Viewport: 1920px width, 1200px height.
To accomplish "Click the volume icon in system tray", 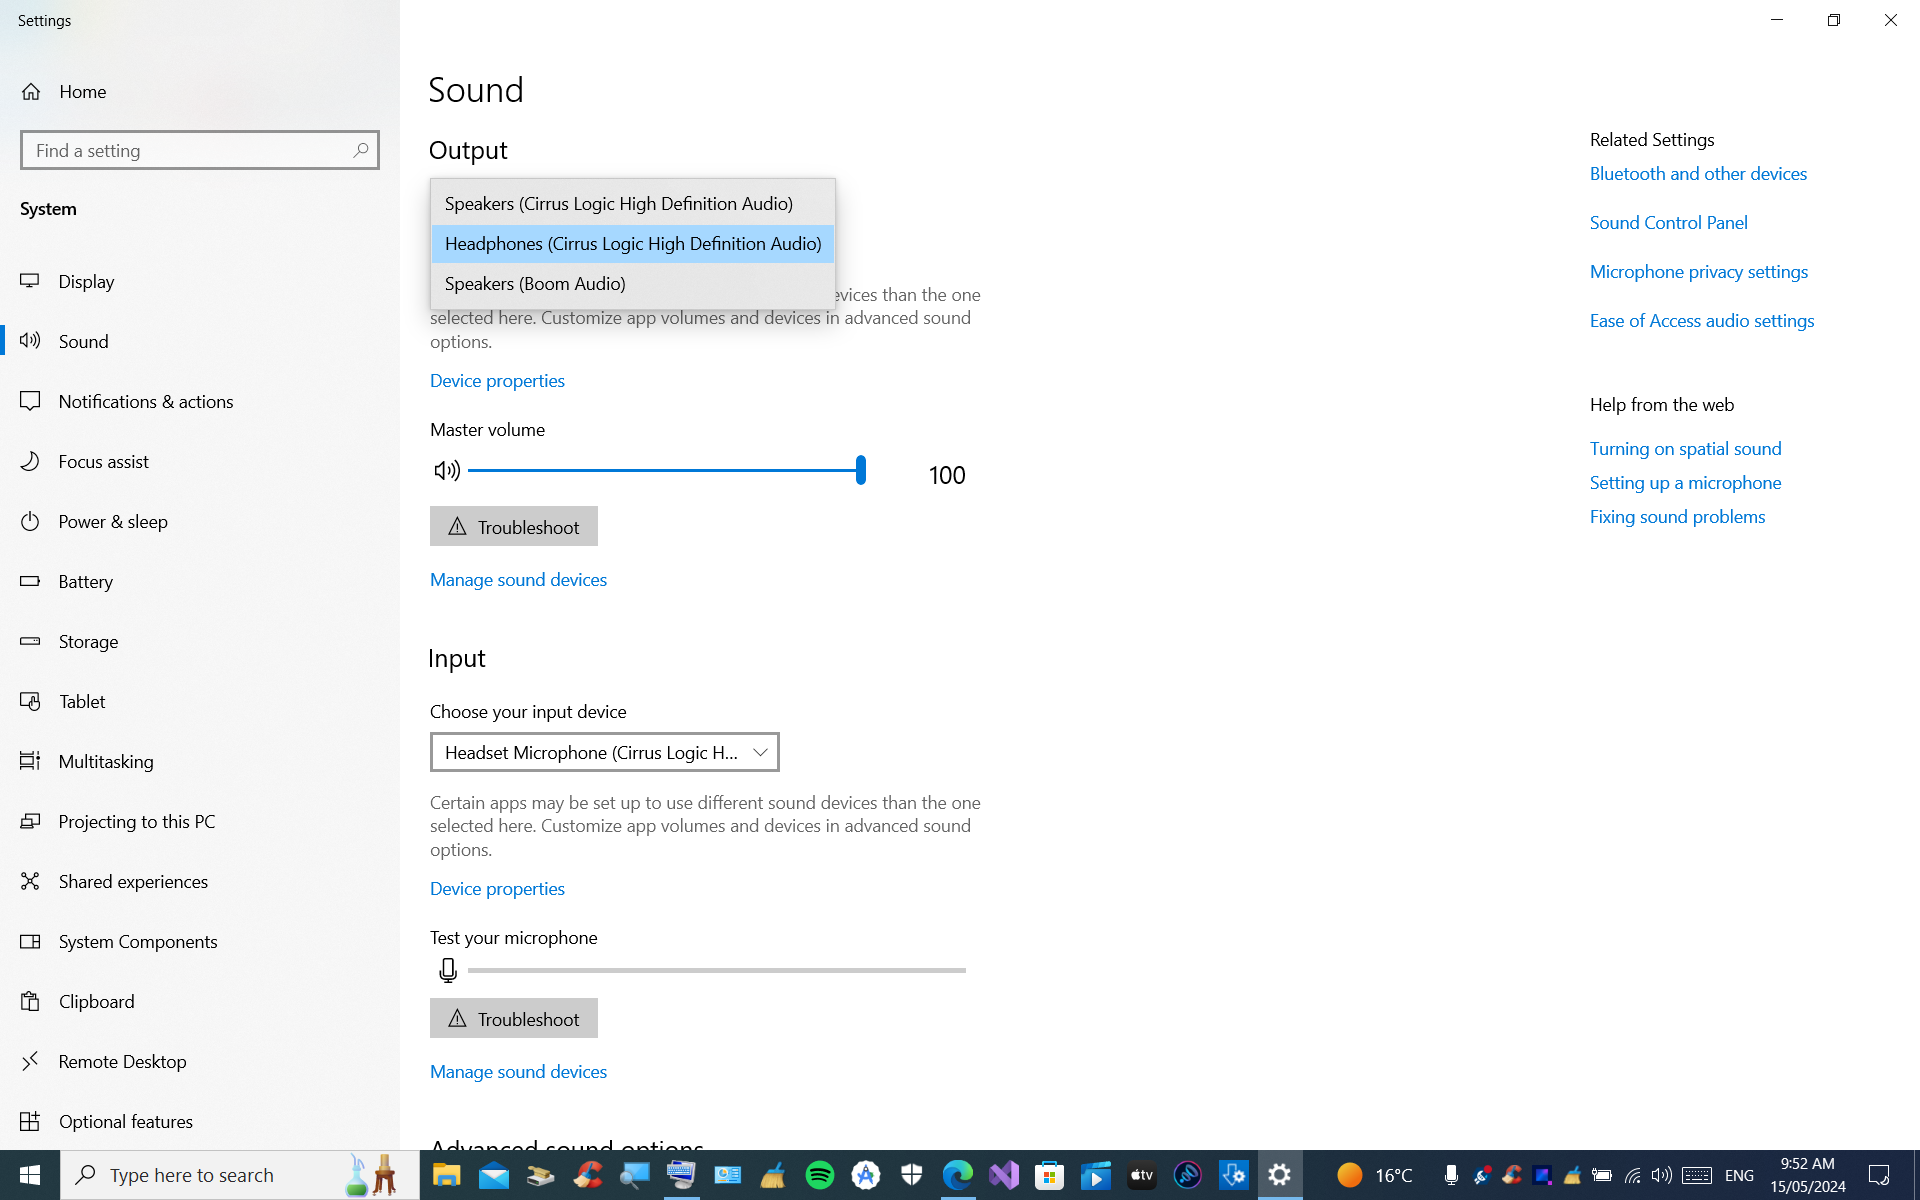I will point(1661,1175).
